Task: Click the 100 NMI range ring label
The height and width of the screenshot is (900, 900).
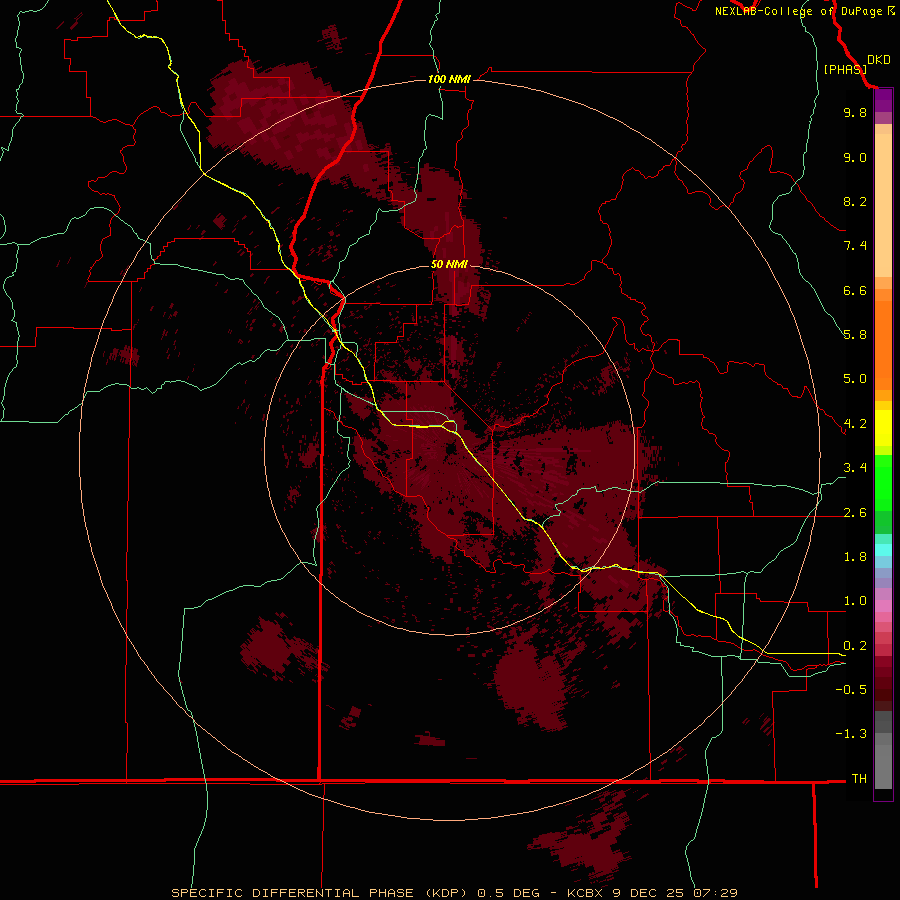Action: pyautogui.click(x=449, y=79)
